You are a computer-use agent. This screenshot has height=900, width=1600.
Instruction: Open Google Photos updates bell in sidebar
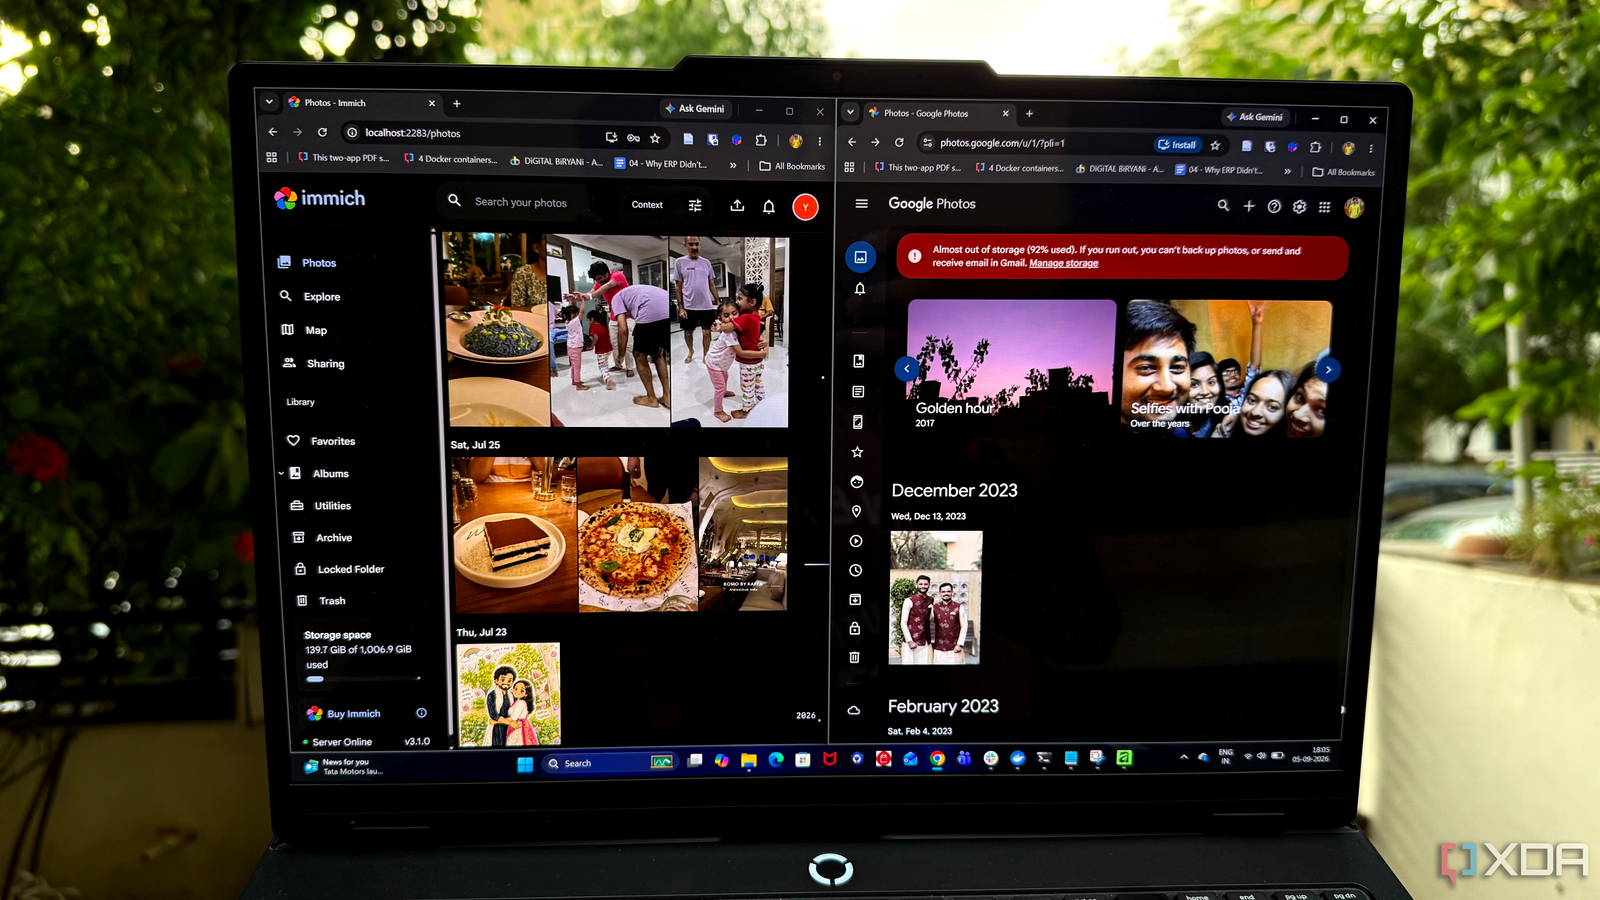click(x=859, y=289)
